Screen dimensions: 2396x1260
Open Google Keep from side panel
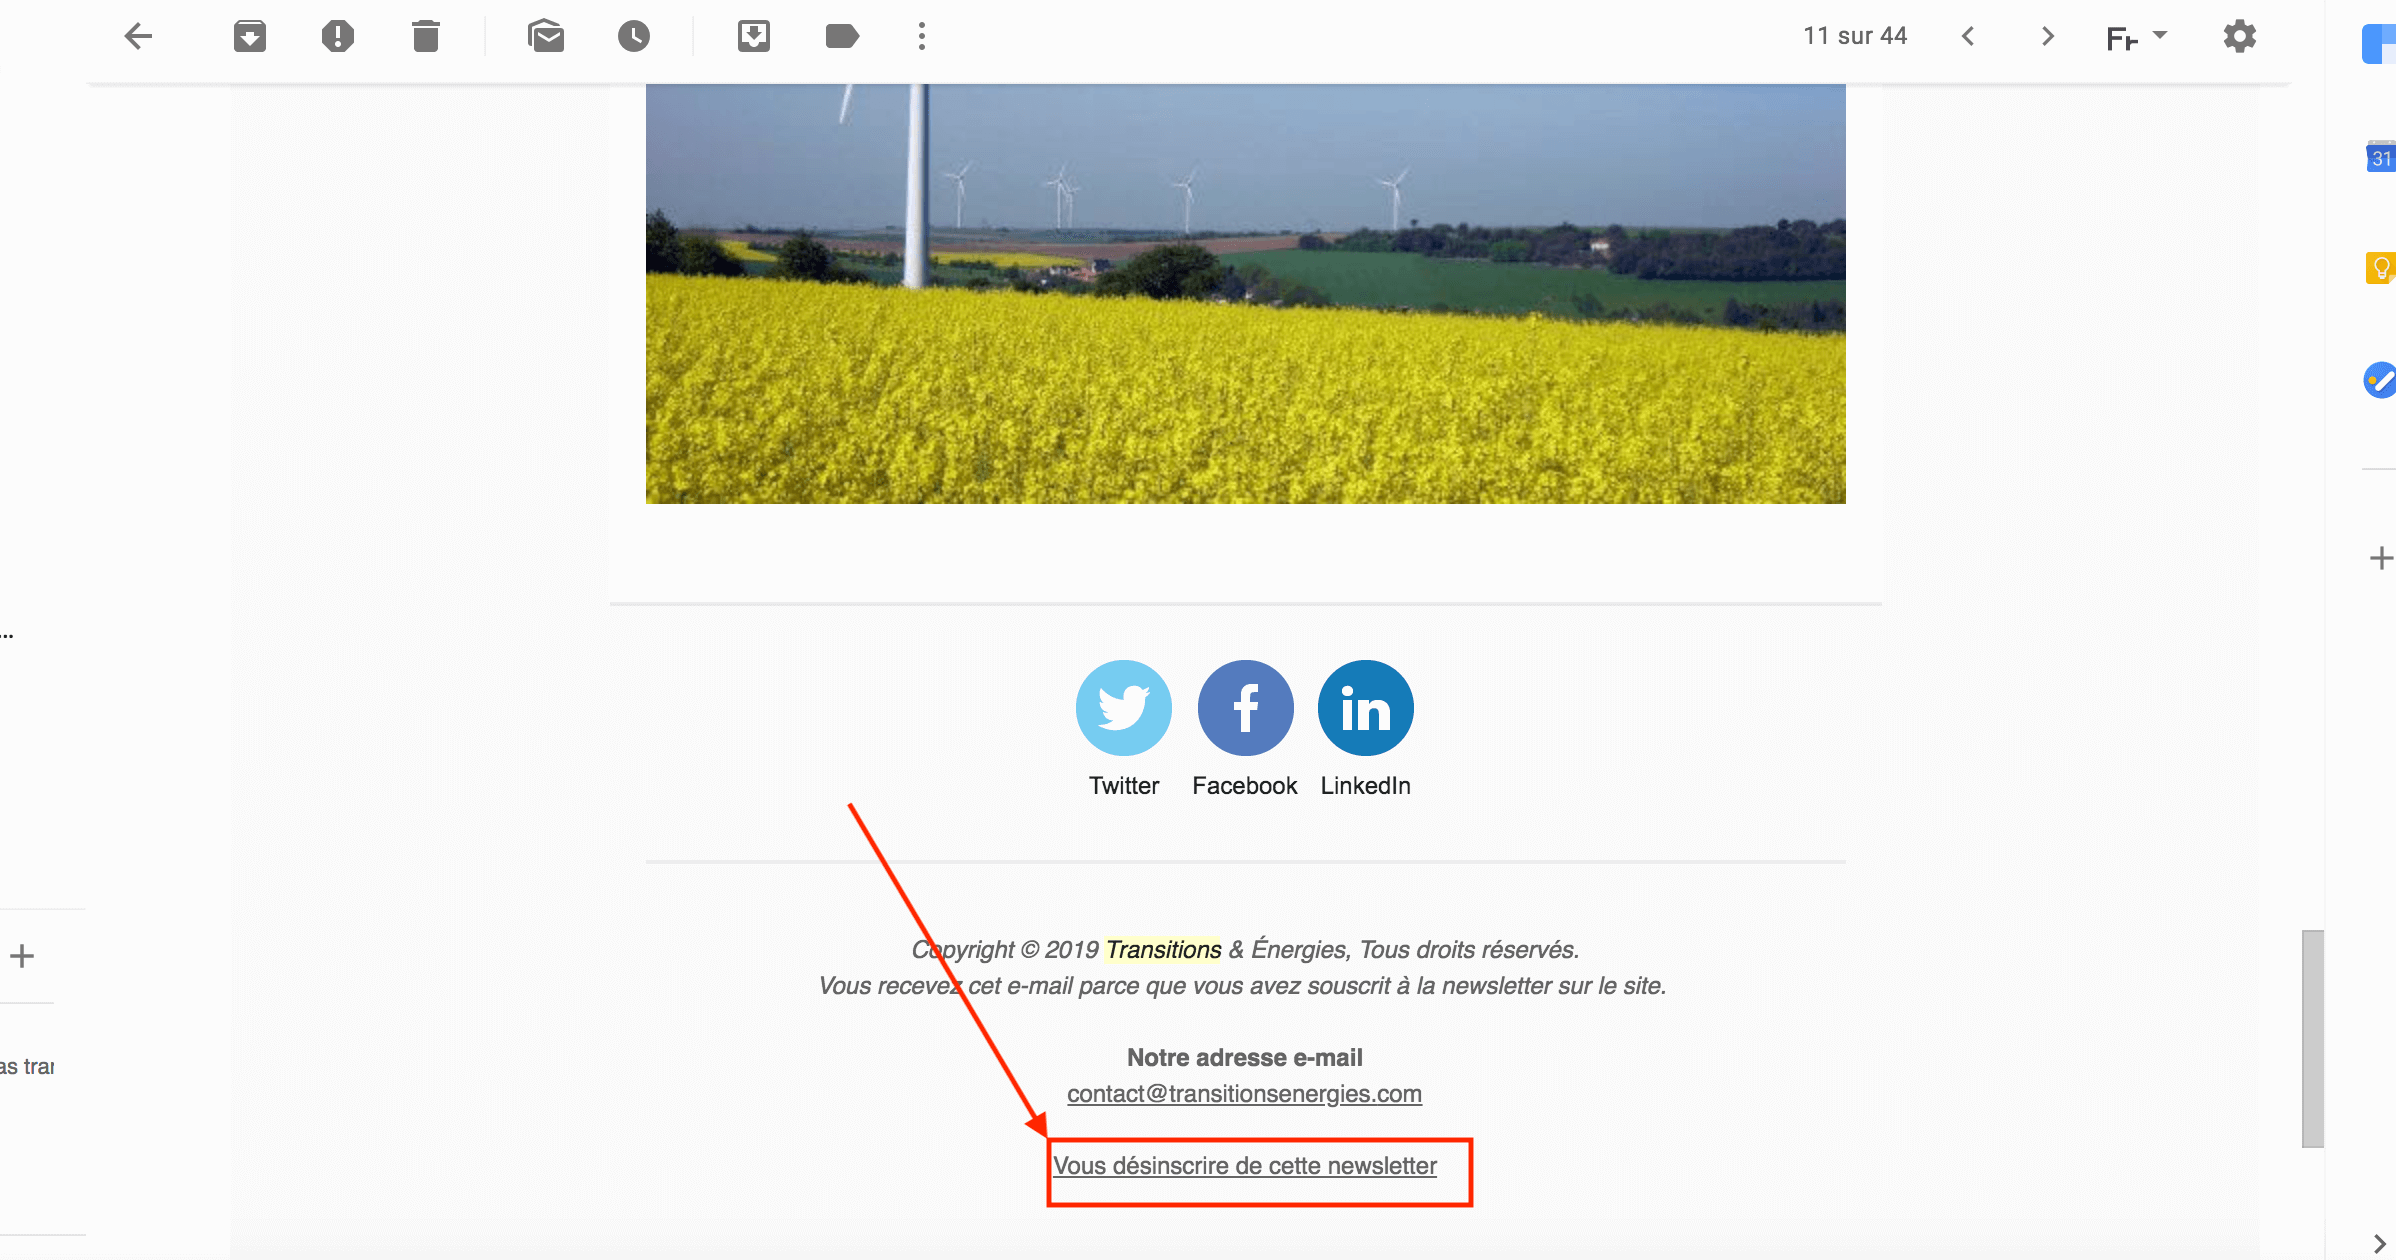pyautogui.click(x=2381, y=268)
